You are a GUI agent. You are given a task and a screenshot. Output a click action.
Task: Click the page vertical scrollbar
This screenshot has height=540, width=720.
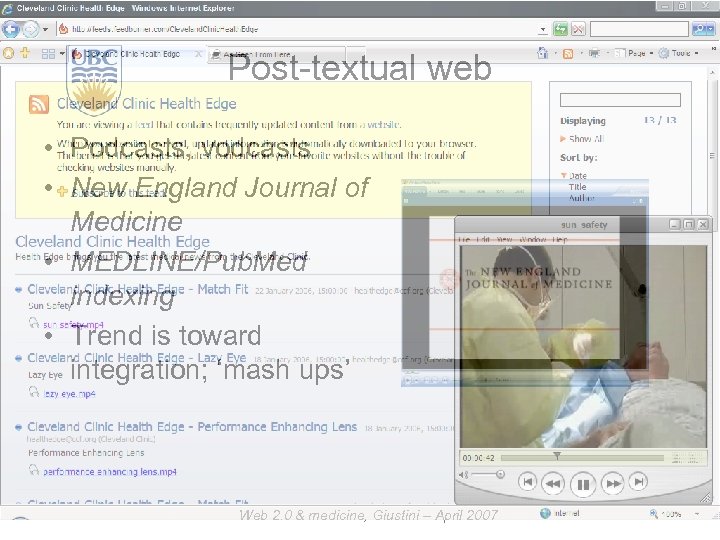pyautogui.click(x=712, y=285)
